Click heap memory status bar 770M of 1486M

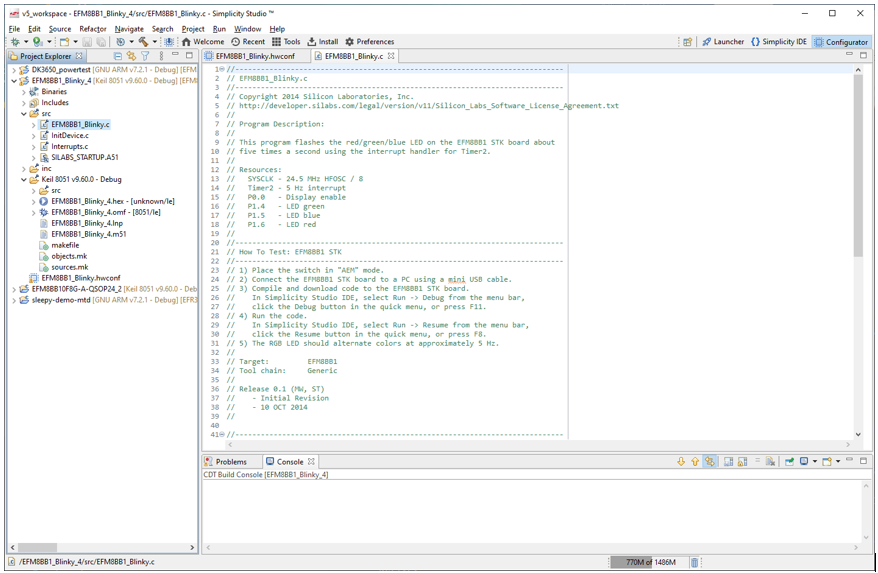pos(648,562)
